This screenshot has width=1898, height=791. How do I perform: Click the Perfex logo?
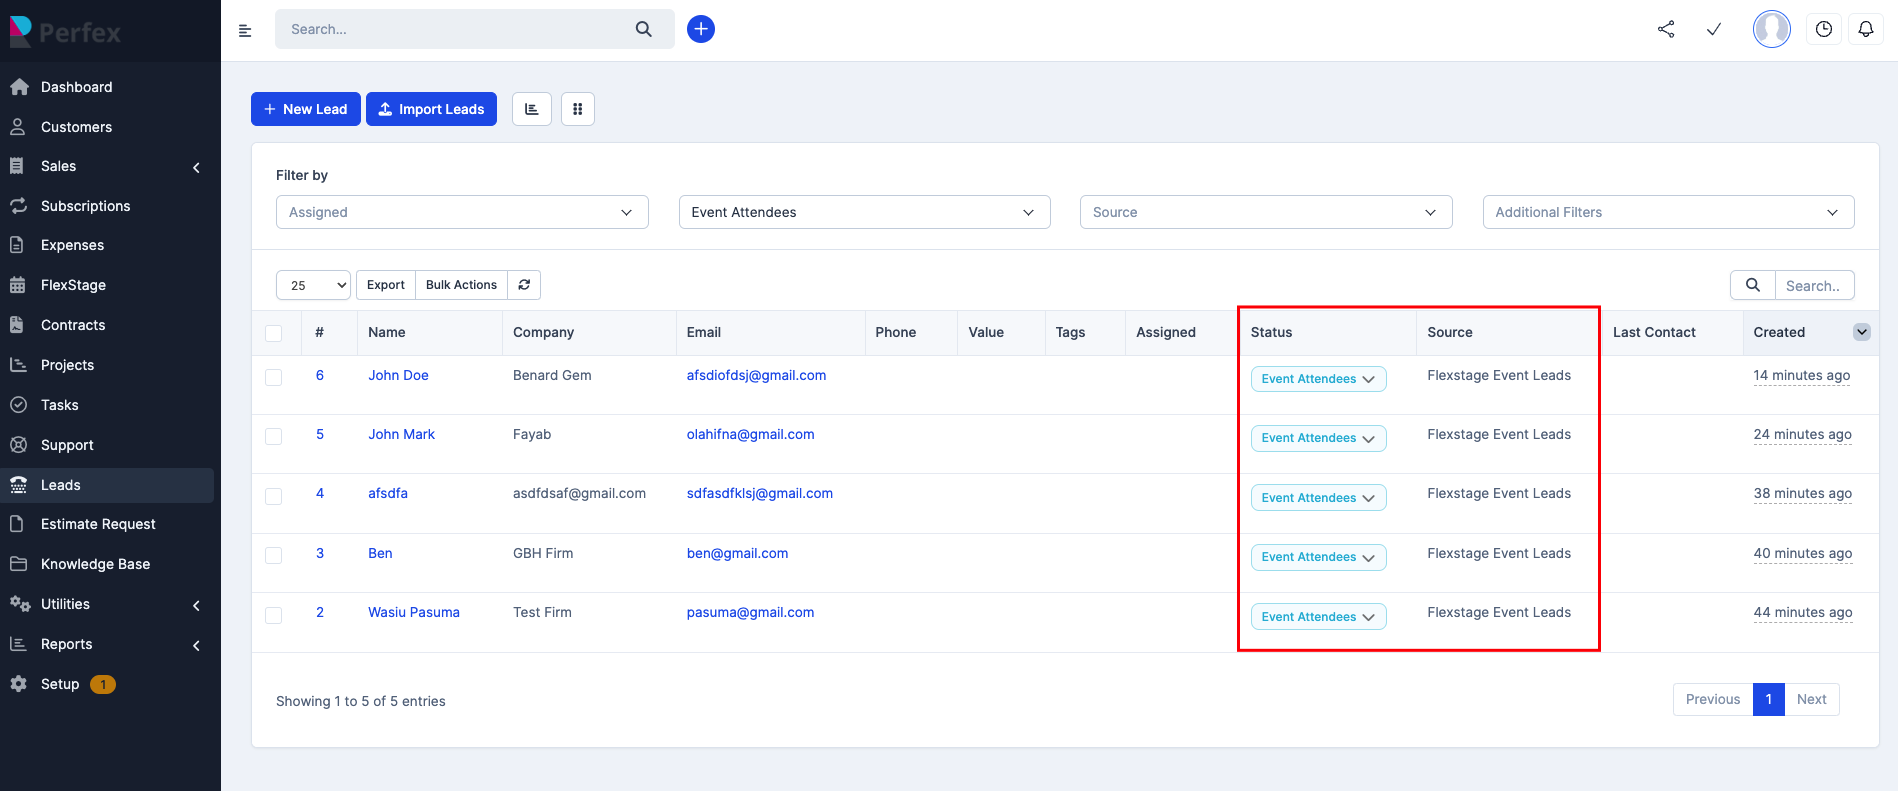pyautogui.click(x=66, y=32)
